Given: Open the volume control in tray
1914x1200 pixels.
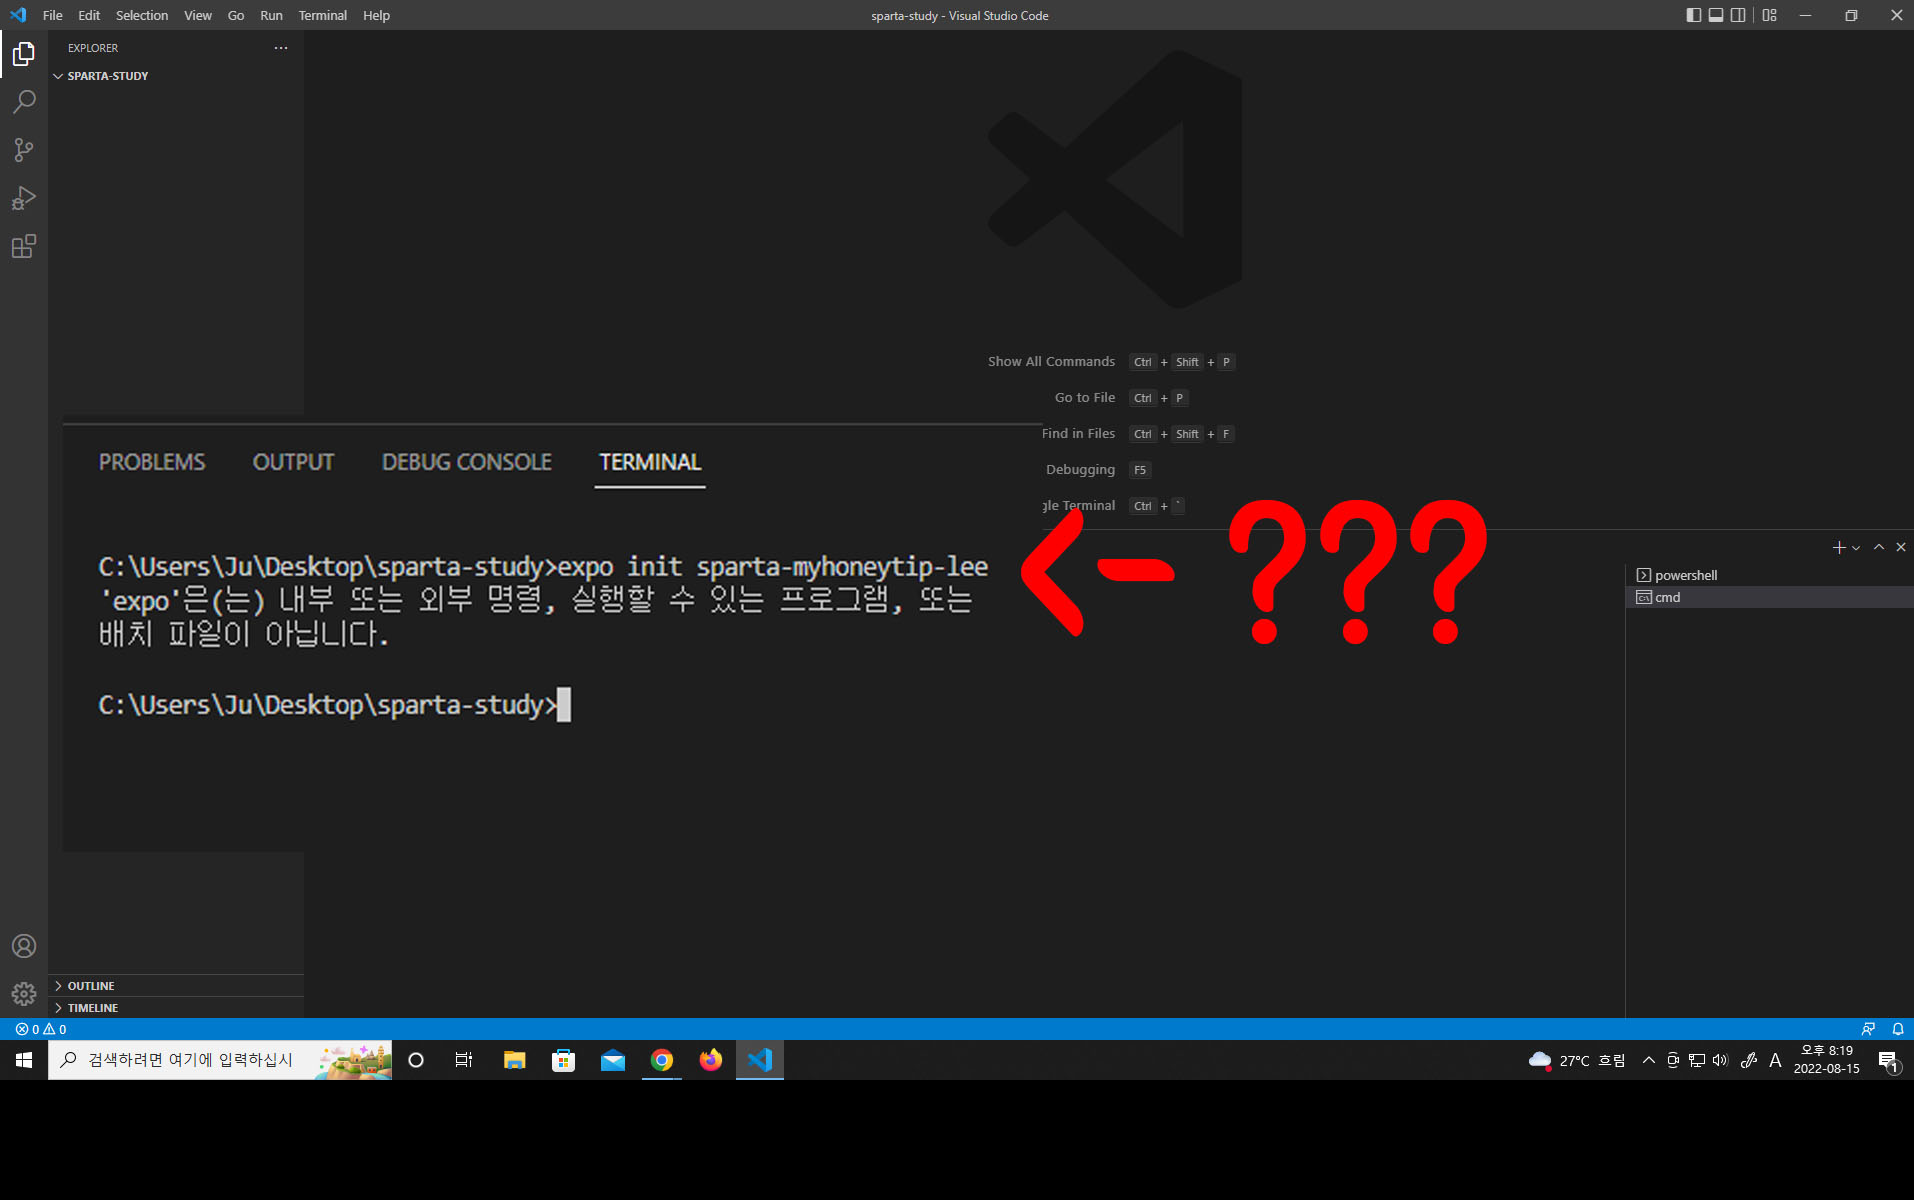Looking at the screenshot, I should pos(1720,1060).
